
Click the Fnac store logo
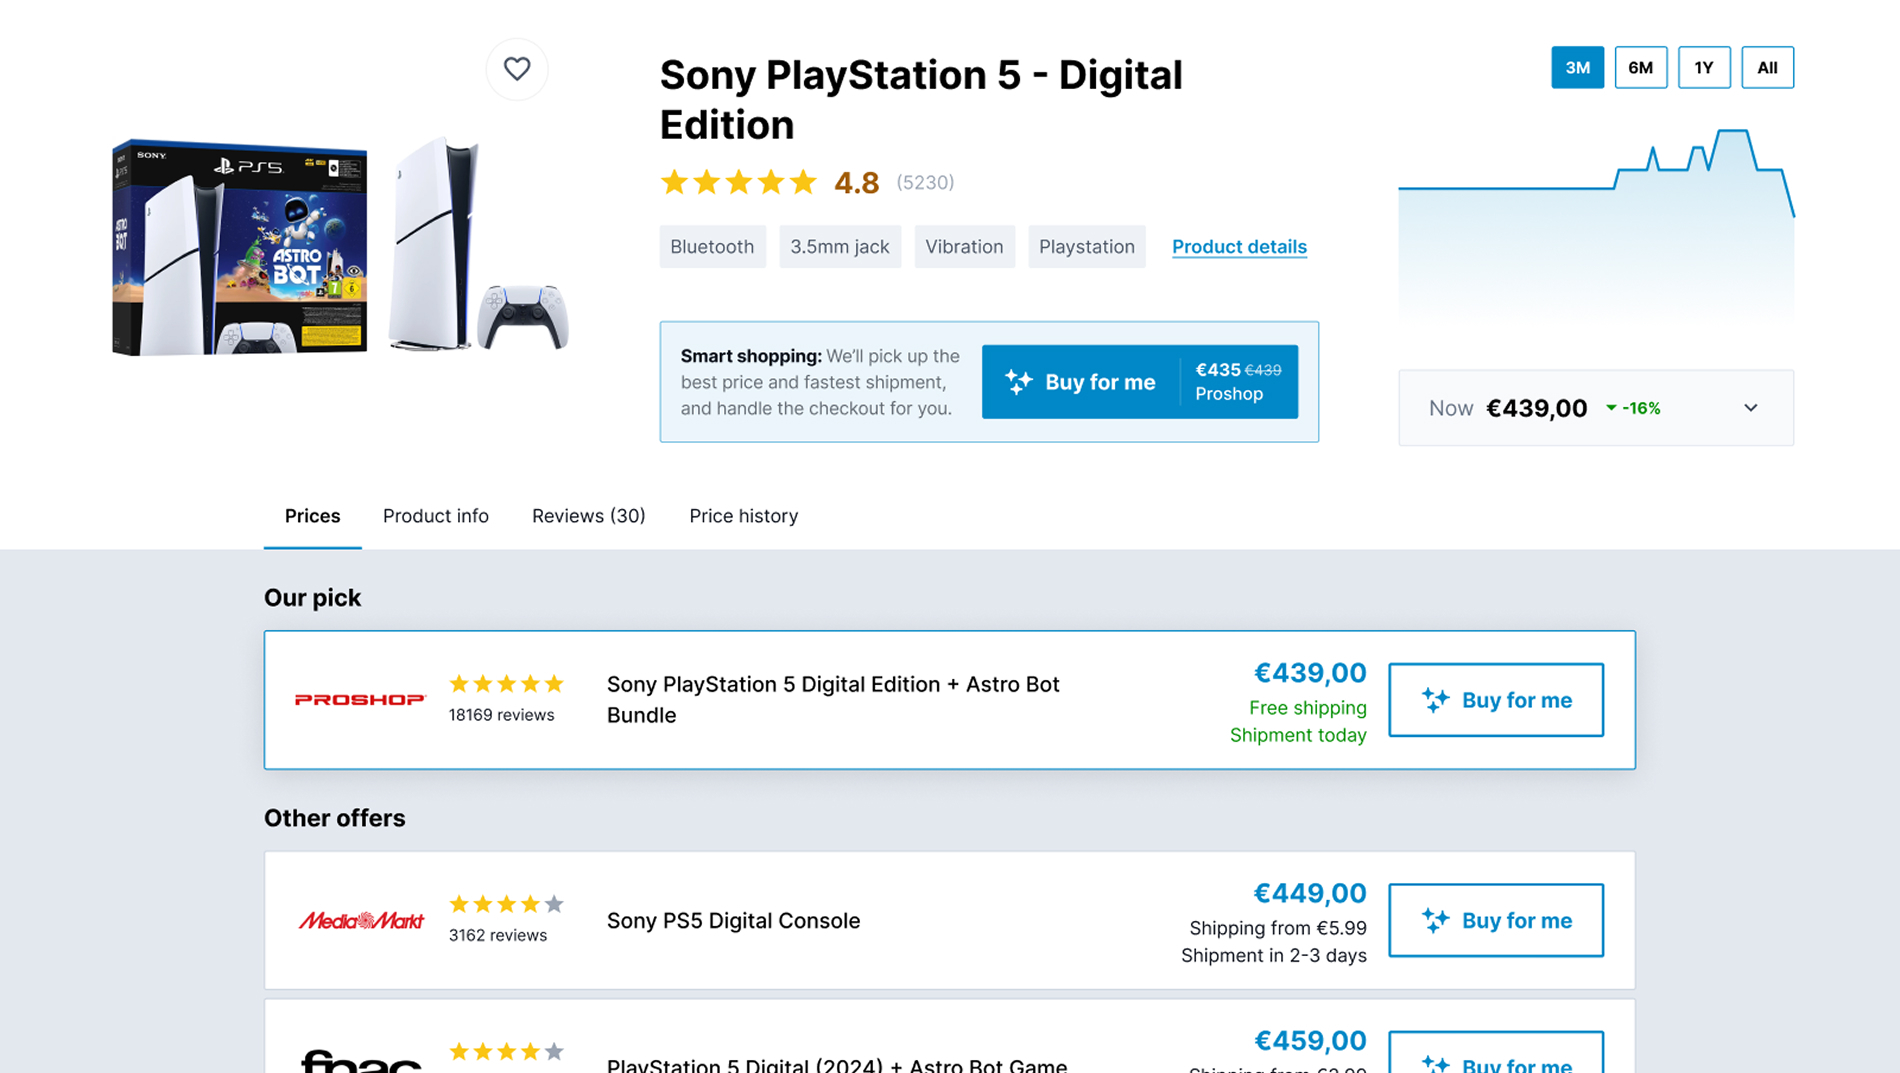pos(360,1060)
